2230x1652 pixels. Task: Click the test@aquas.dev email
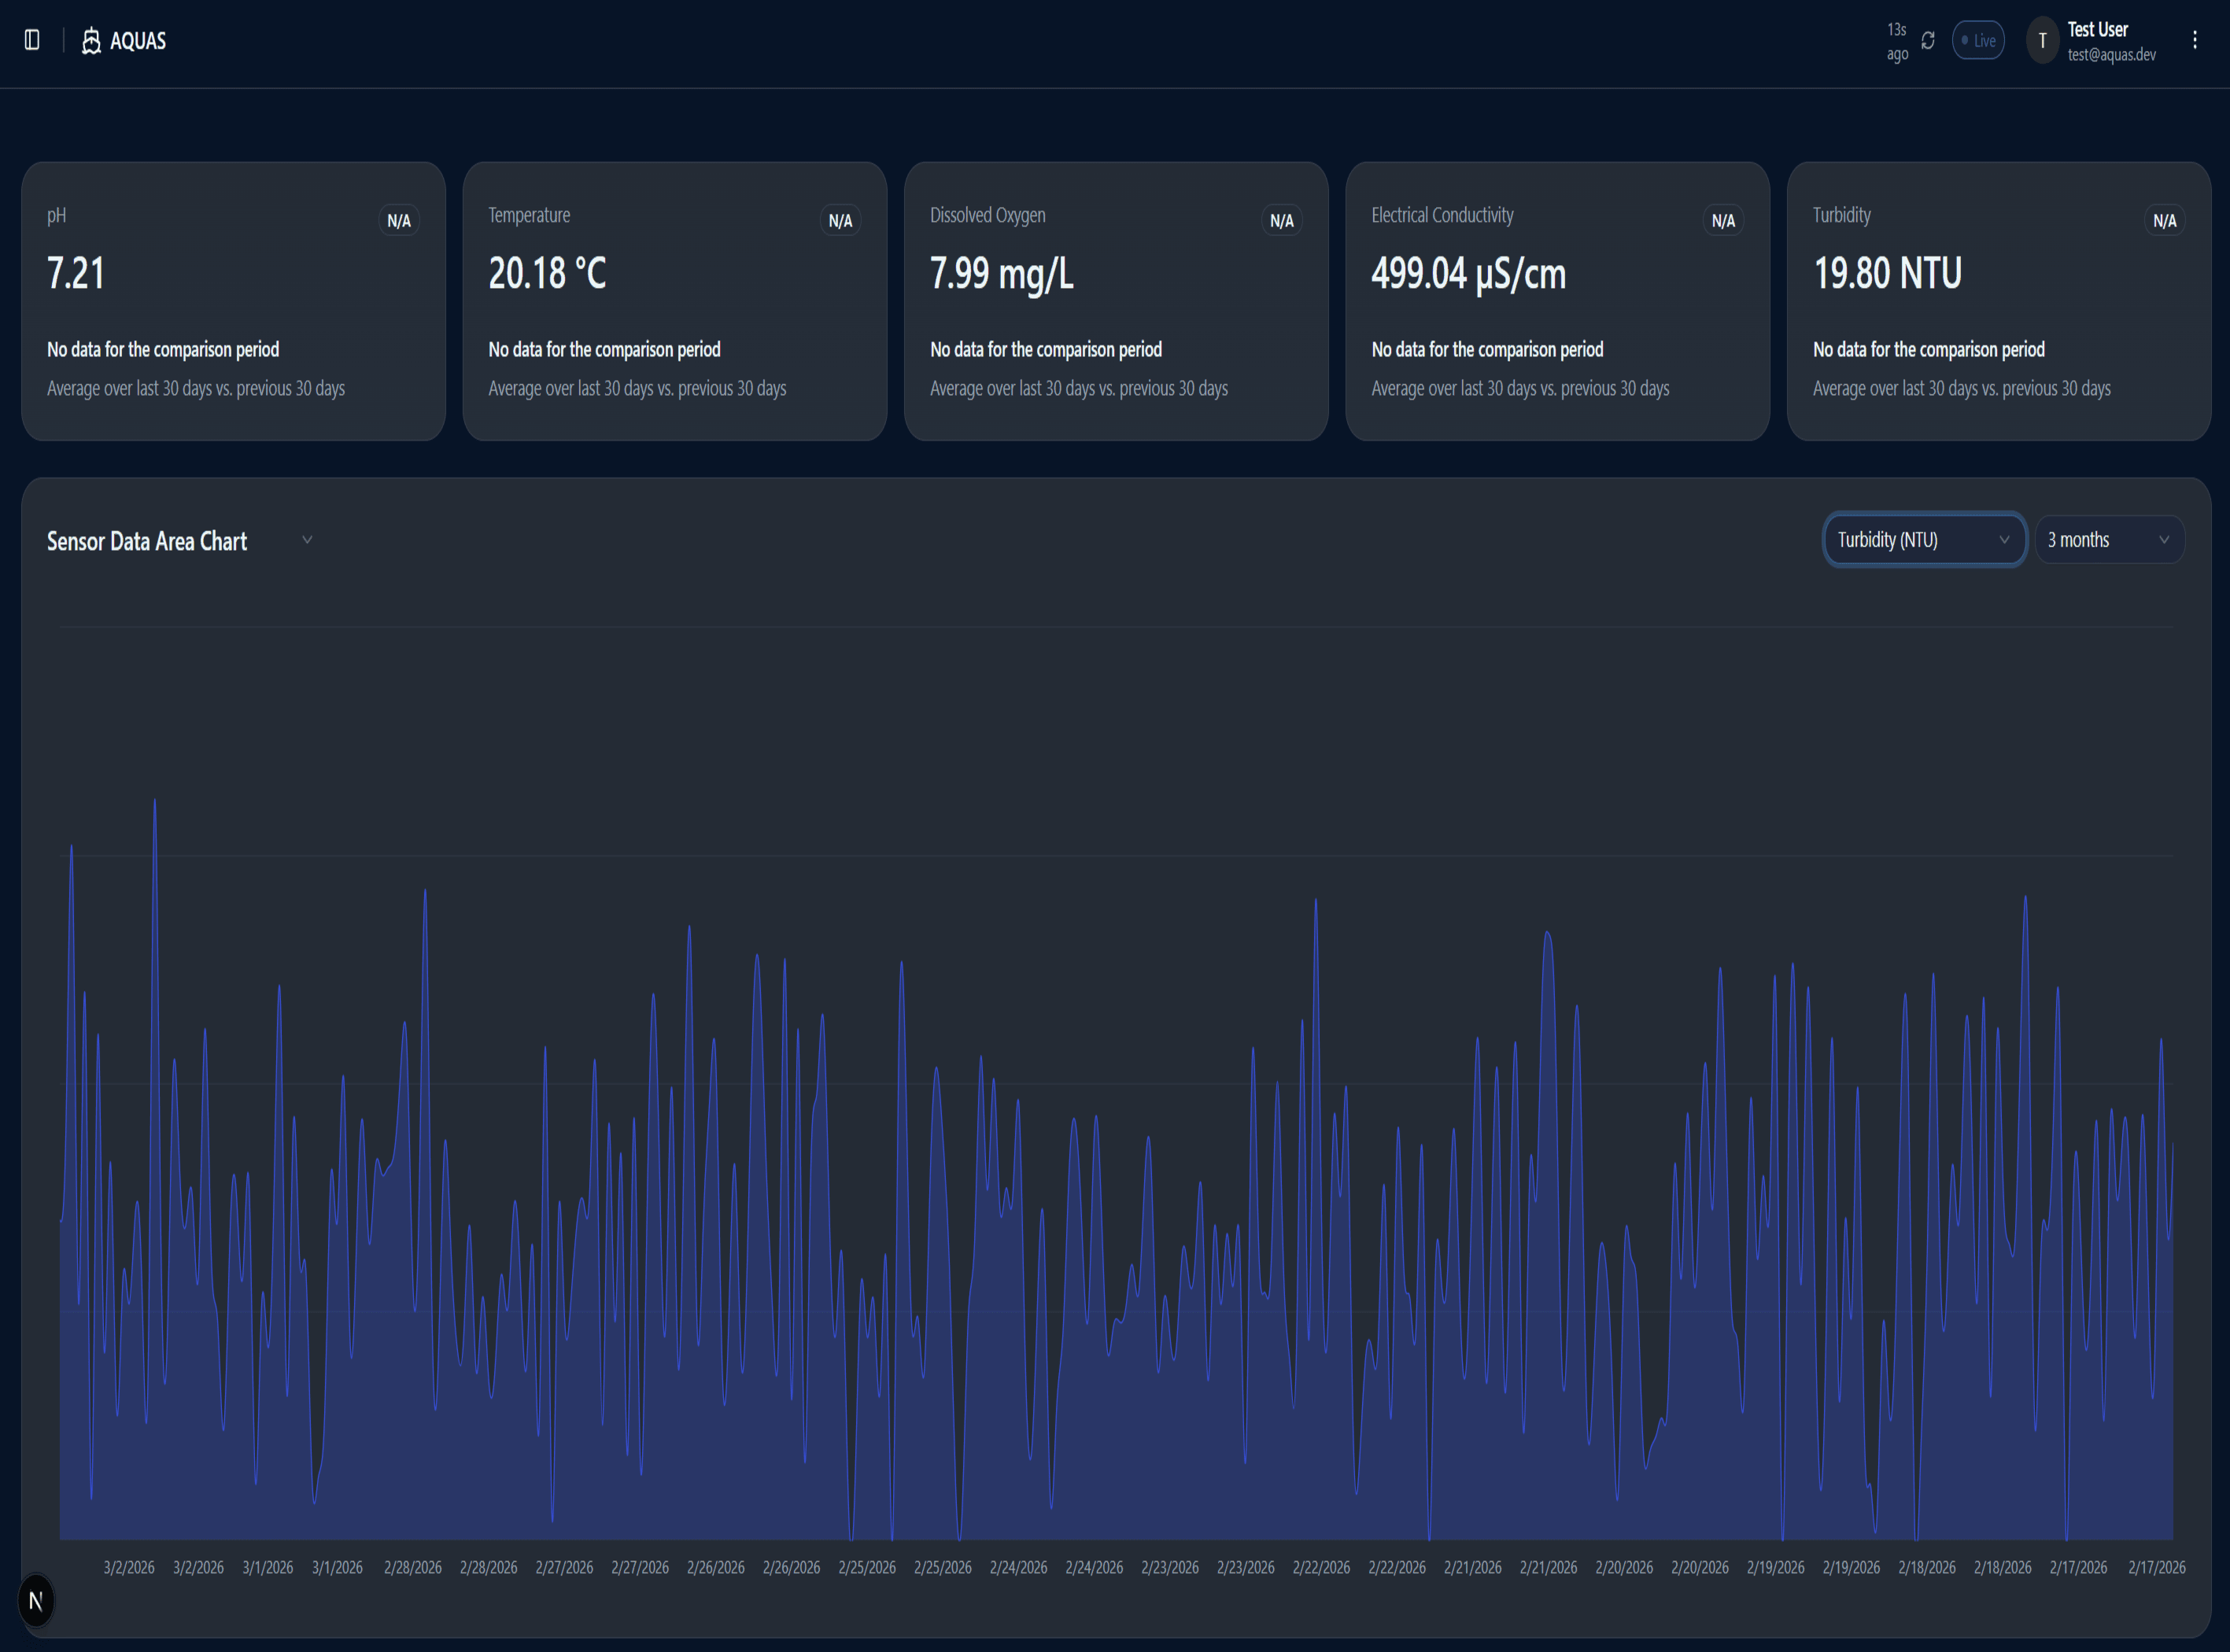[x=2112, y=55]
